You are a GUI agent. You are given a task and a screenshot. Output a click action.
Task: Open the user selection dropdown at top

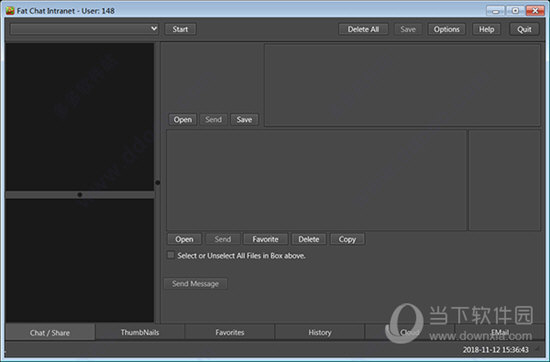84,29
